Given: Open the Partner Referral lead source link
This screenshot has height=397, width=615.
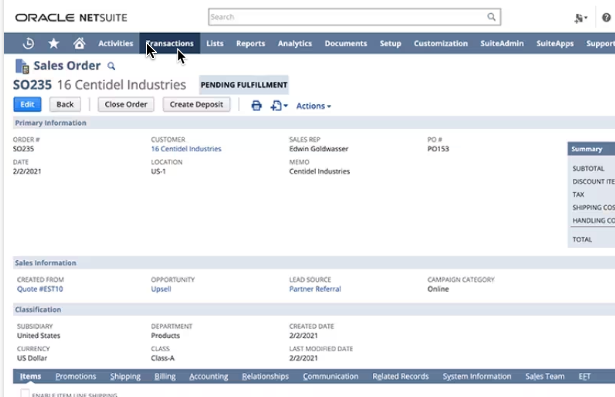Looking at the screenshot, I should pos(315,289).
